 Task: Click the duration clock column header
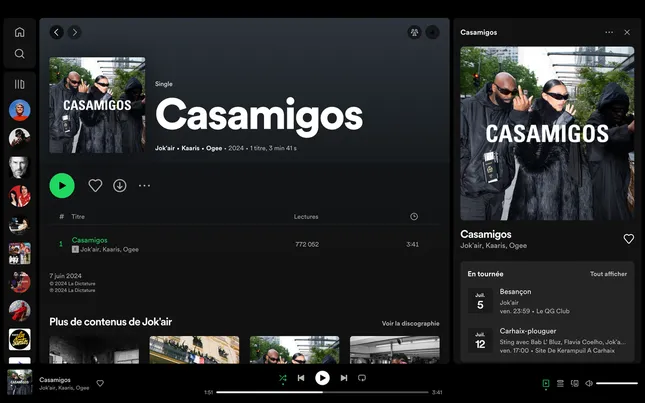[414, 216]
